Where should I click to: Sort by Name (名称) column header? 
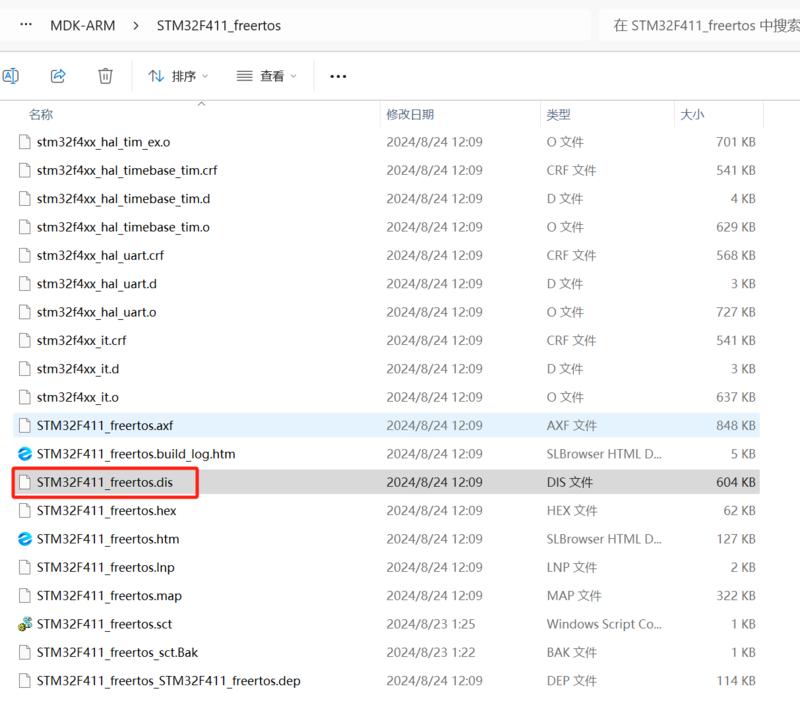[x=41, y=114]
